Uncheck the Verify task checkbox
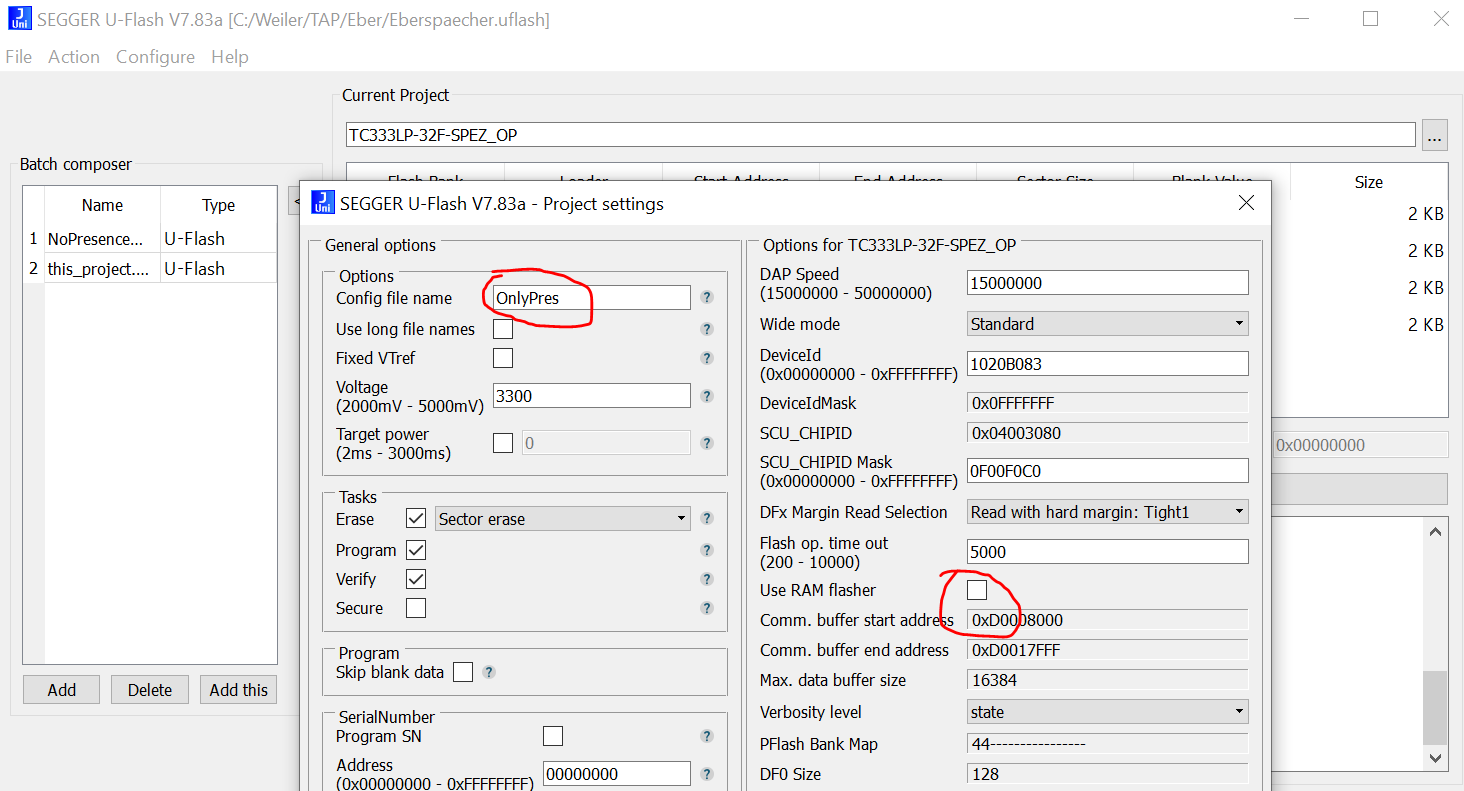Screen dimensions: 1464x791 pyautogui.click(x=416, y=579)
